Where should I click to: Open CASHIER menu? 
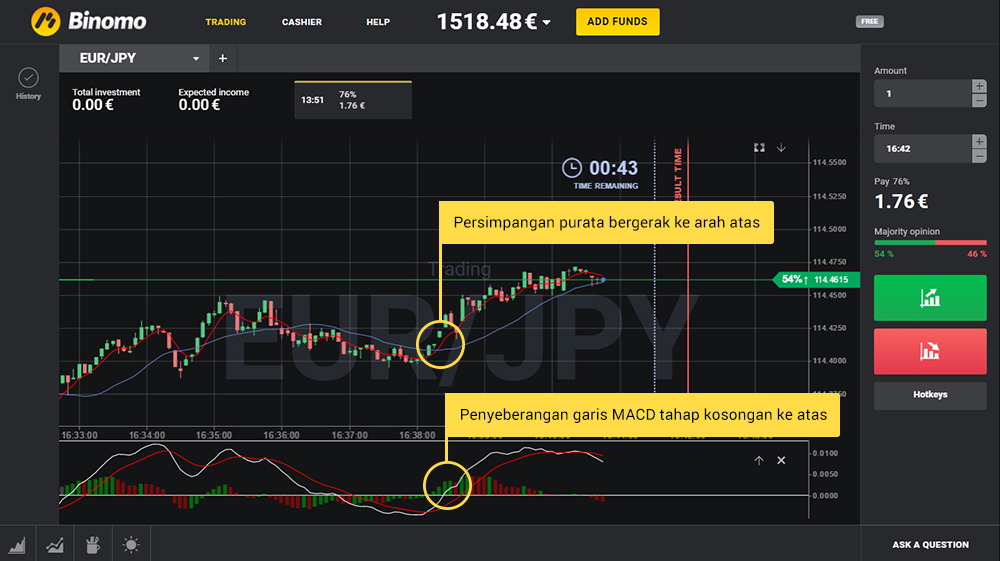coord(302,22)
